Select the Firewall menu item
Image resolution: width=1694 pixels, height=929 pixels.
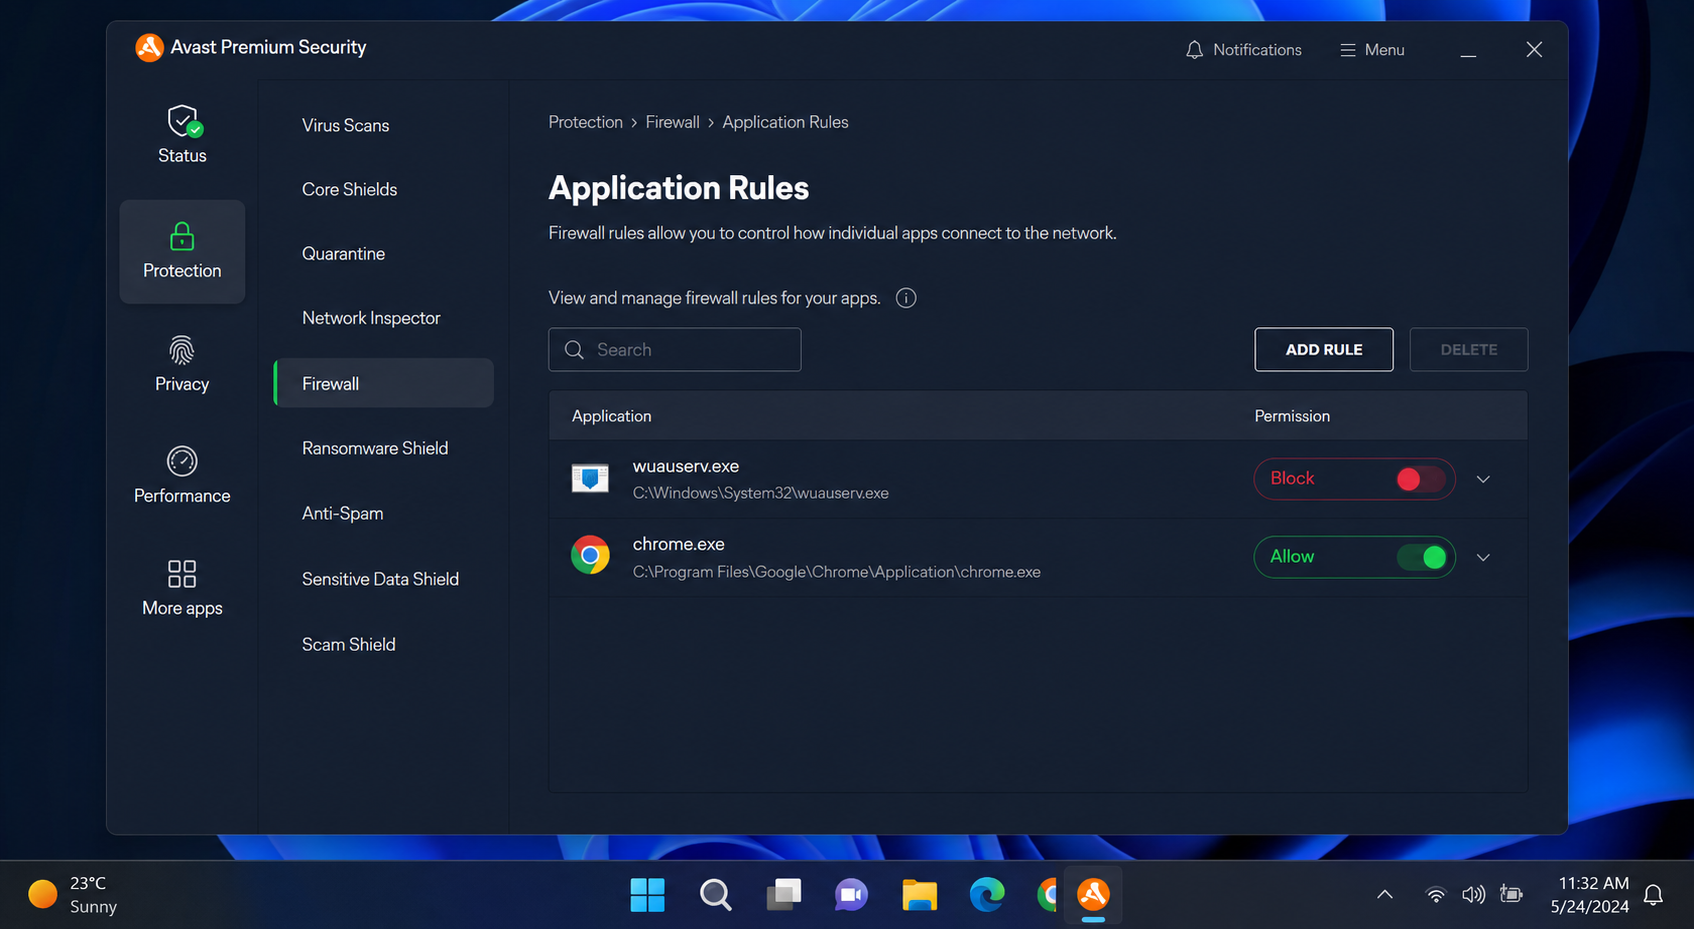384,383
